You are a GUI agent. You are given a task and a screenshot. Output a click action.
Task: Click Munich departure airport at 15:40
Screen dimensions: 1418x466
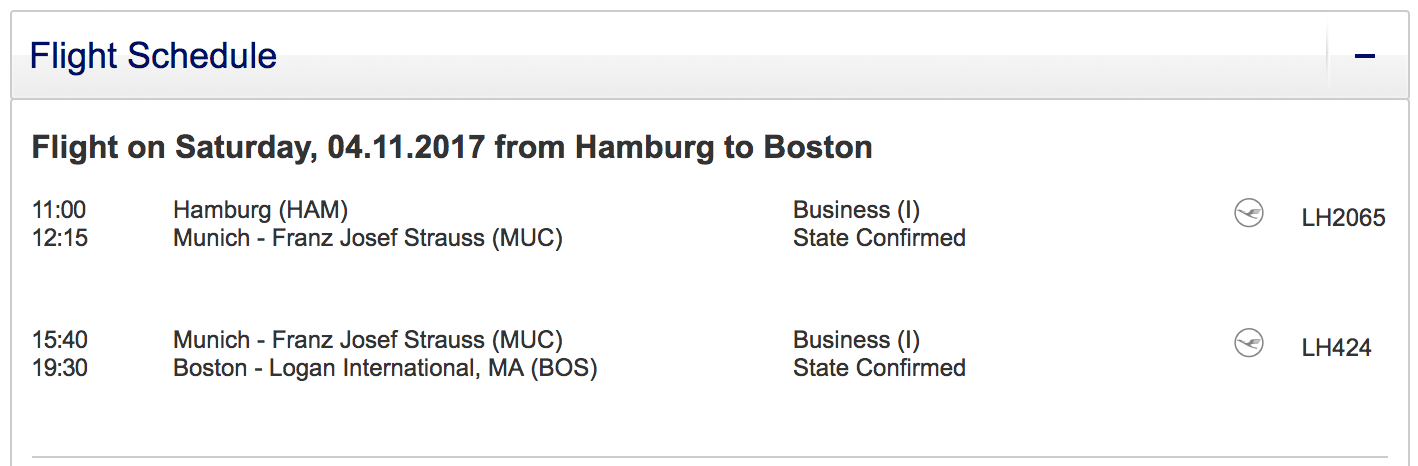click(367, 340)
